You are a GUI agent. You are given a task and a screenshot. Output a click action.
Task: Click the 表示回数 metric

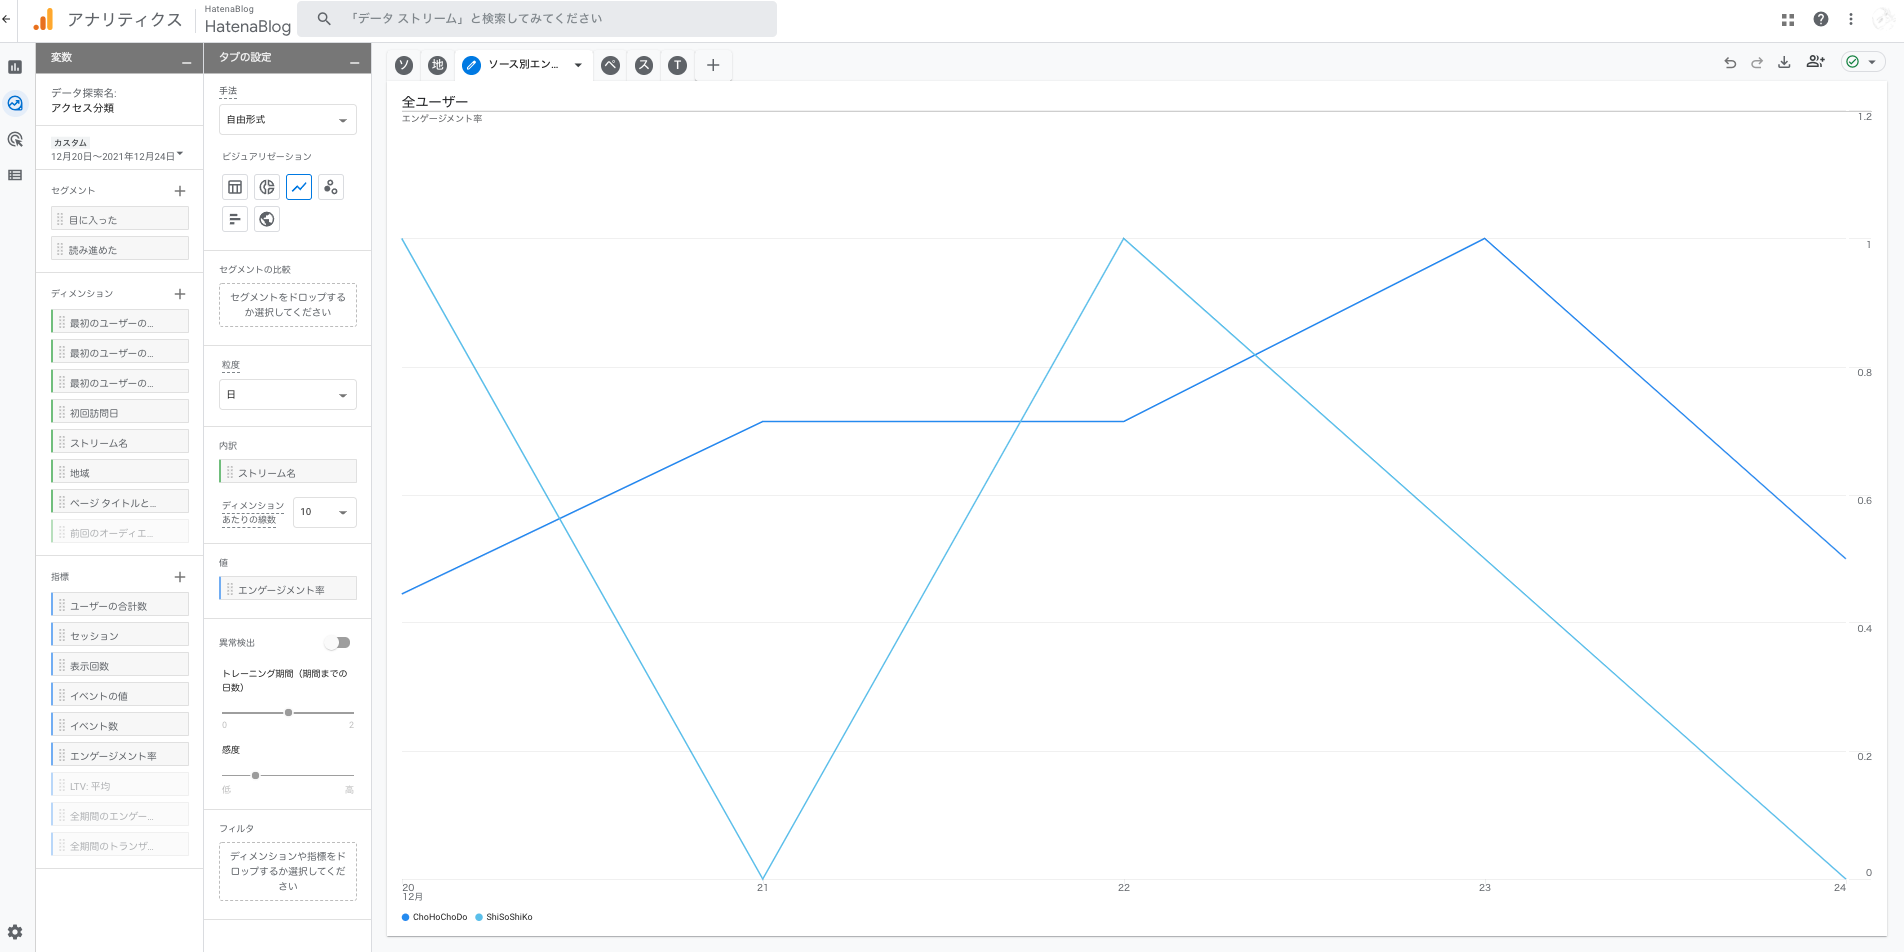[x=120, y=665]
